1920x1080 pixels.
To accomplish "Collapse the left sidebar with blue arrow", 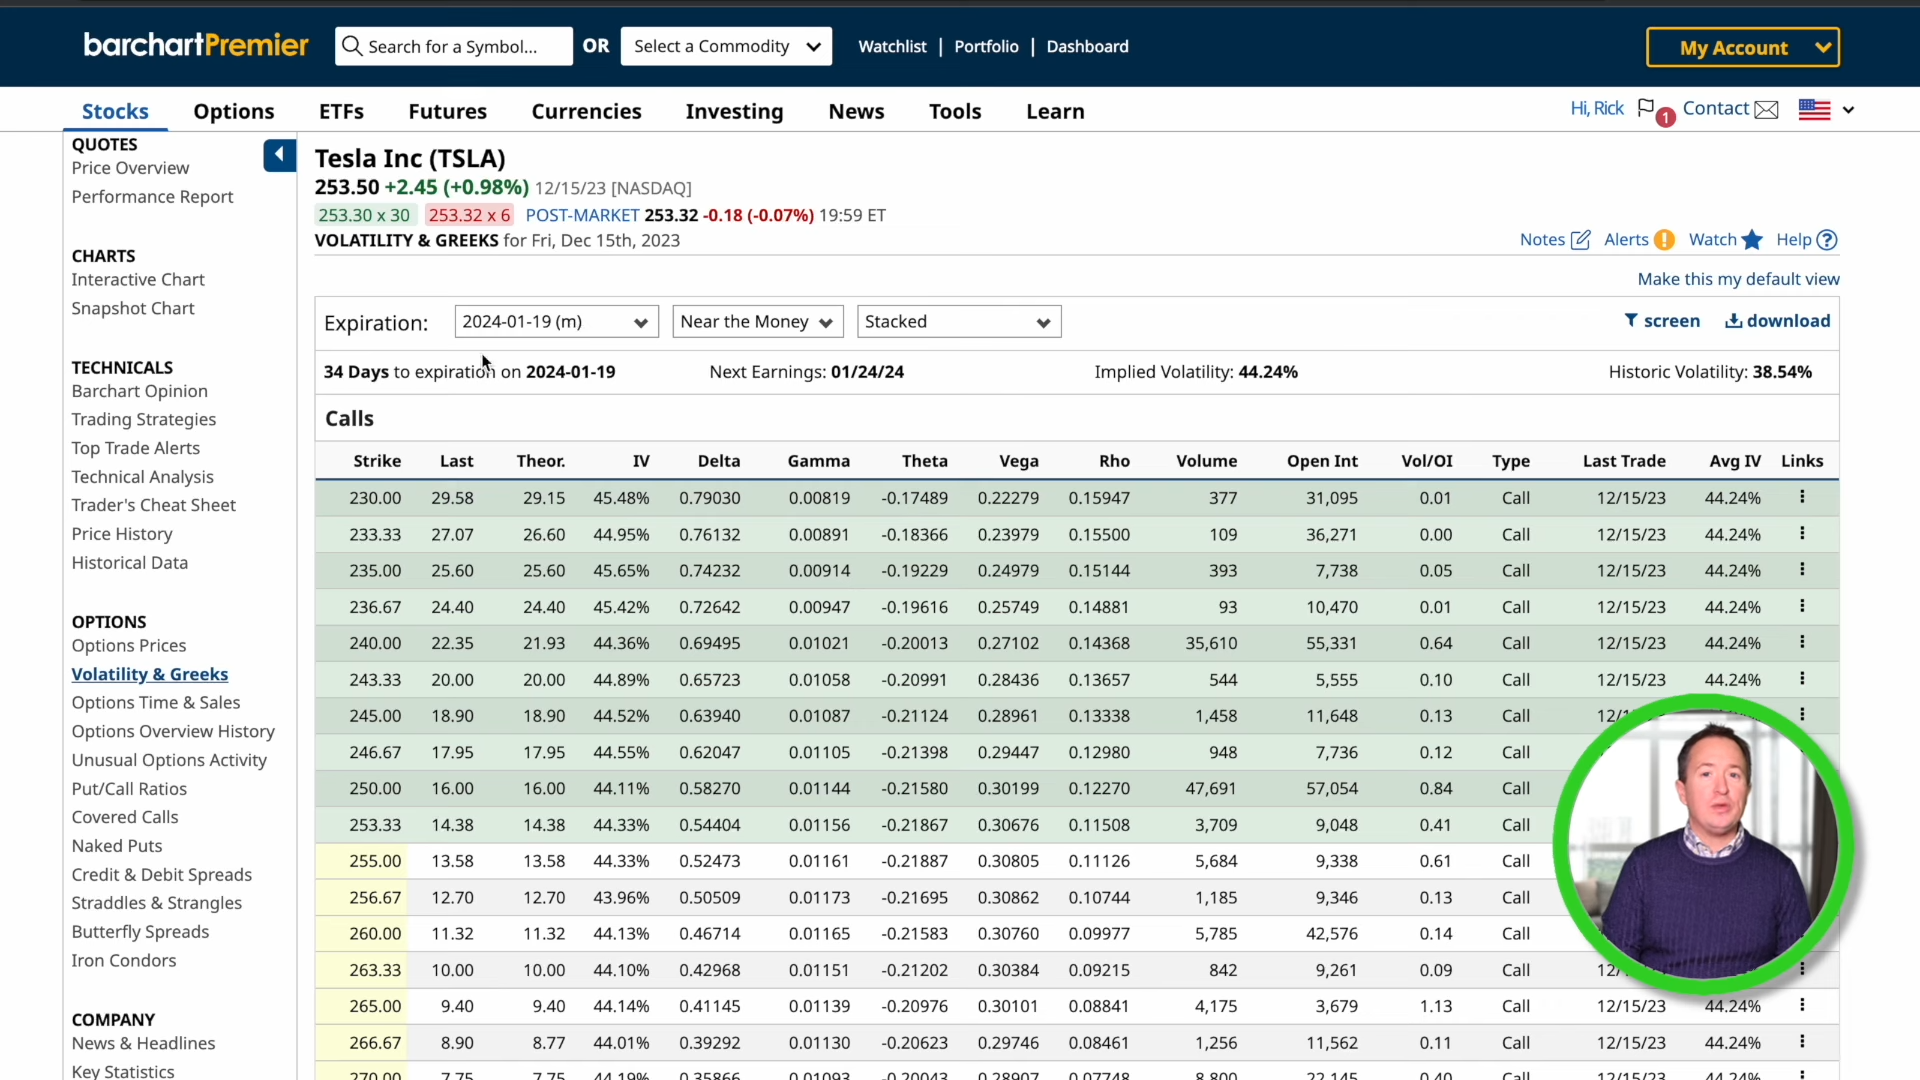I will [279, 155].
